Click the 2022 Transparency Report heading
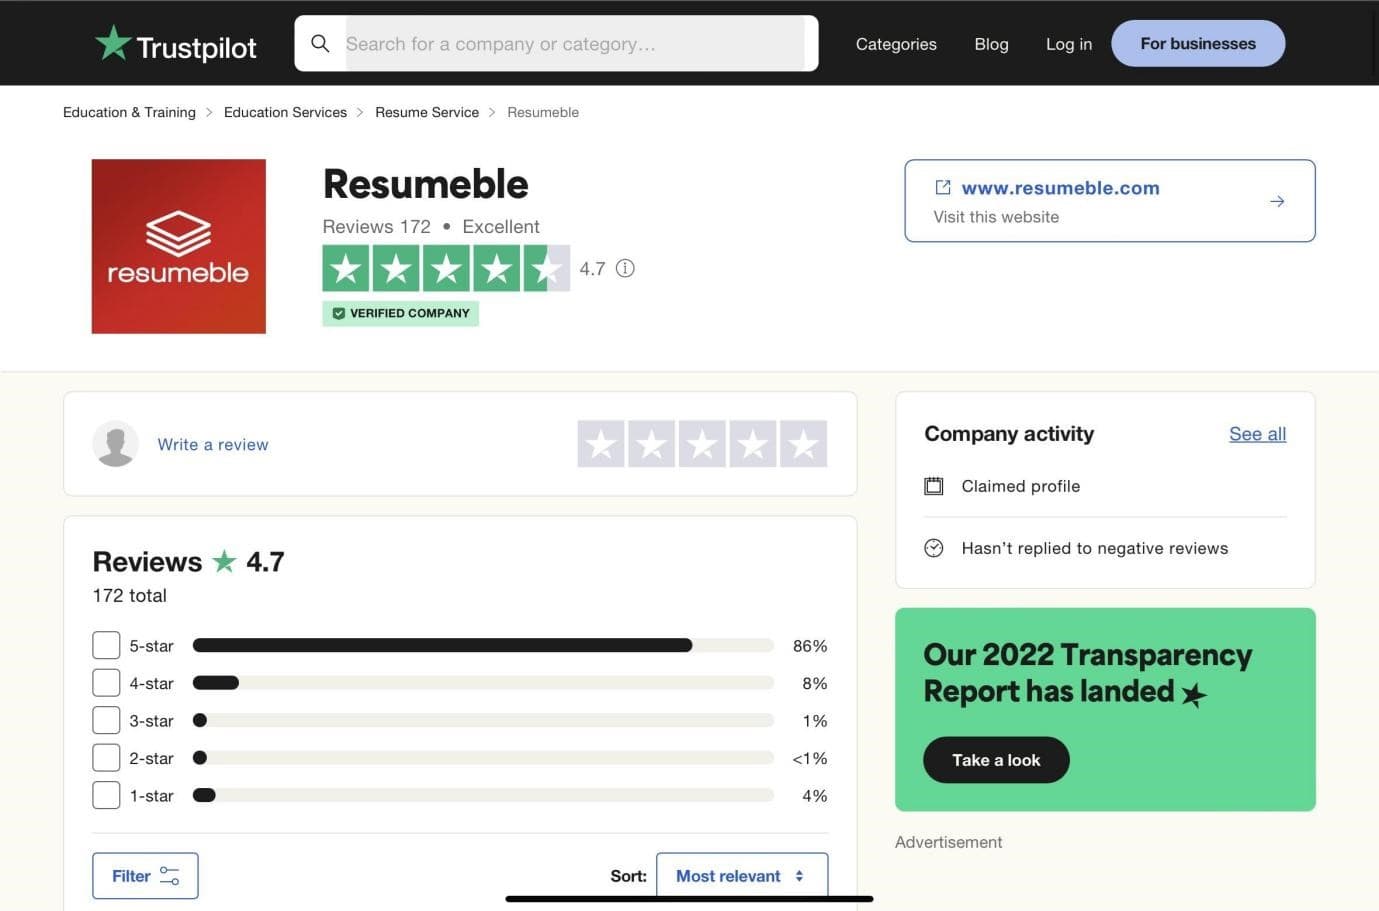Viewport: 1379px width, 911px height. [1087, 673]
